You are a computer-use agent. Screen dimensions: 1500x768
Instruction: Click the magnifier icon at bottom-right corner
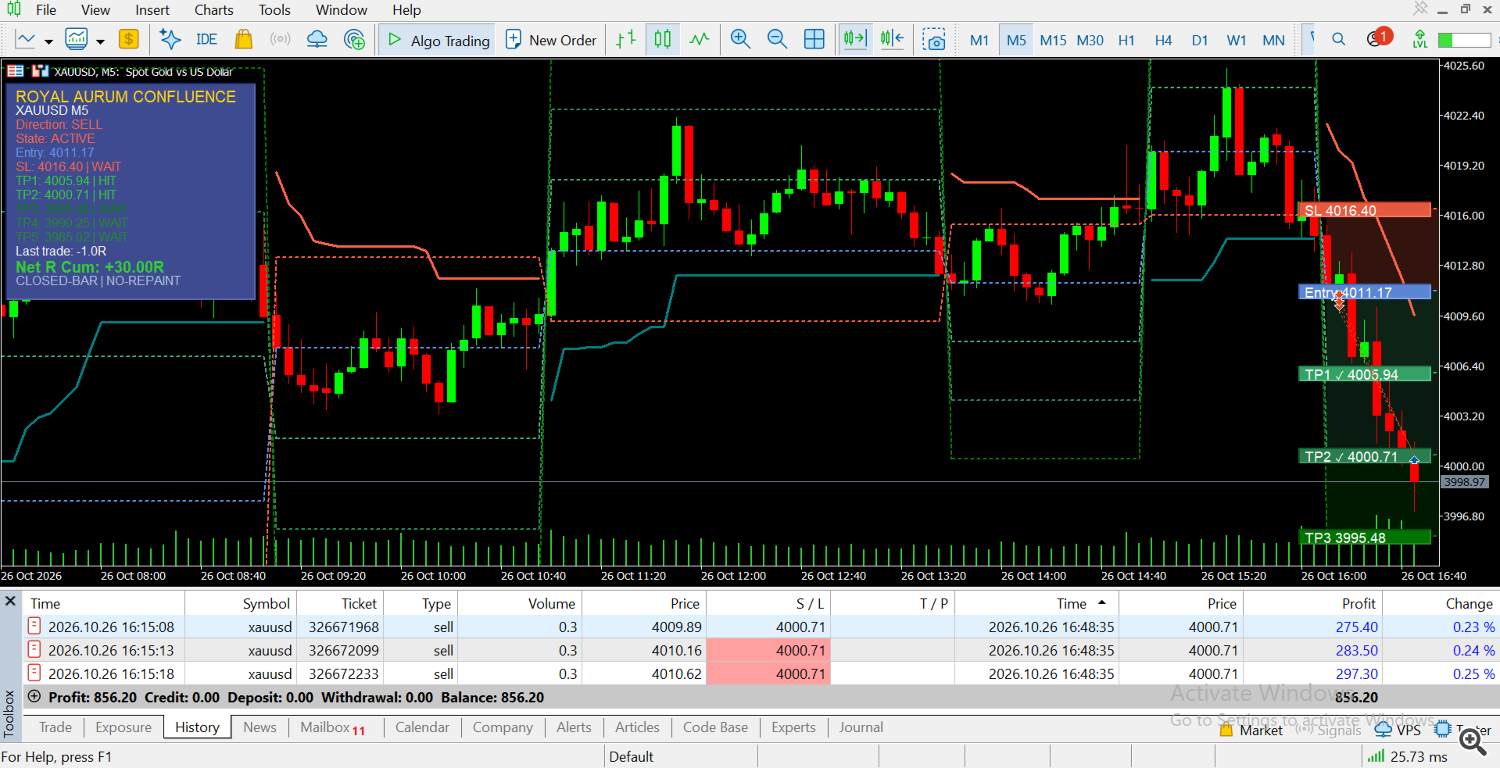click(1472, 741)
